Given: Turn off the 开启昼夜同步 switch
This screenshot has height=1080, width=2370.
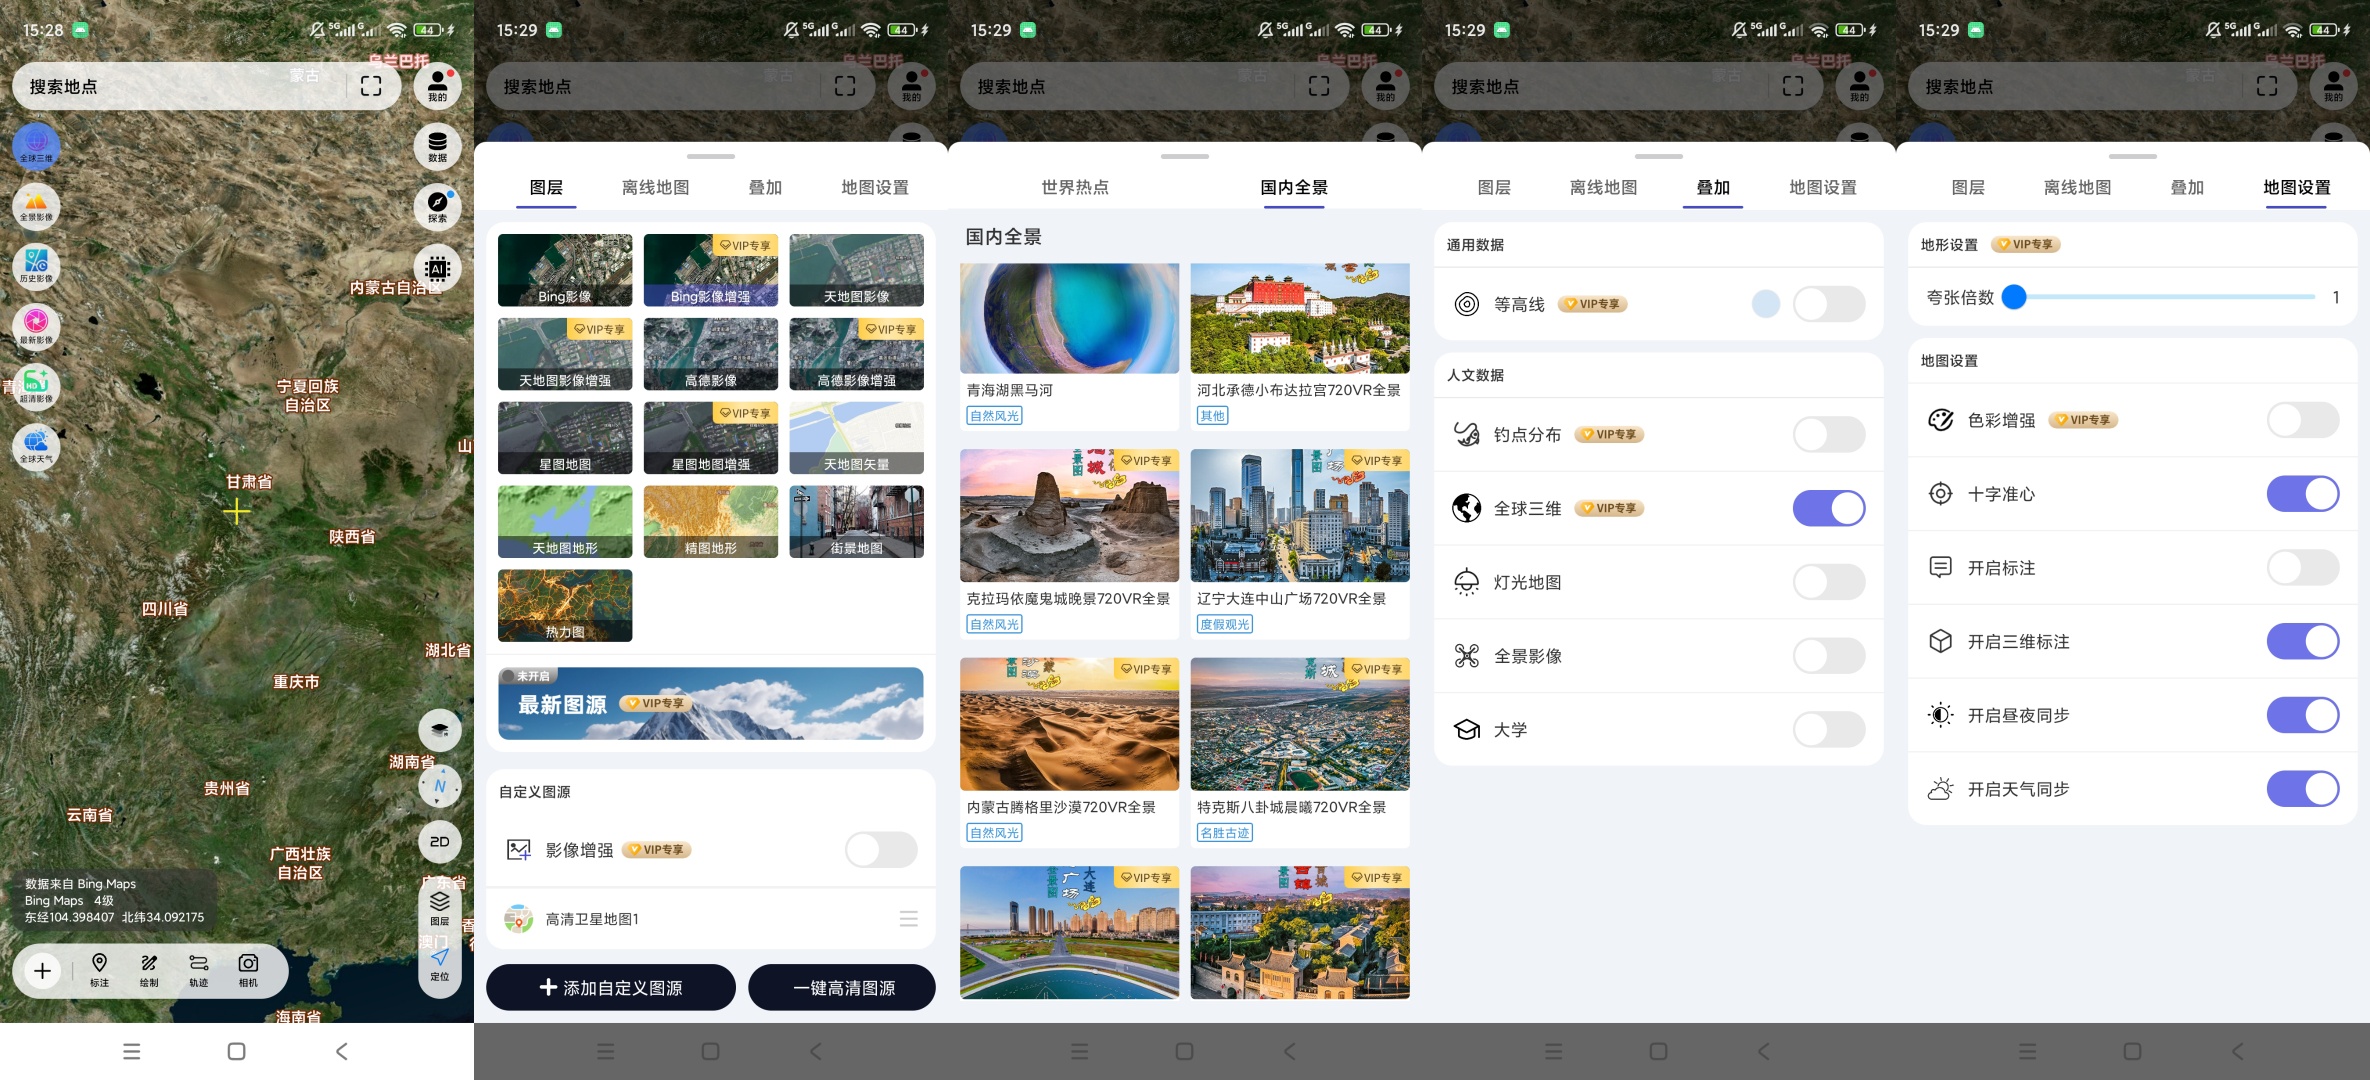Looking at the screenshot, I should click(2303, 715).
